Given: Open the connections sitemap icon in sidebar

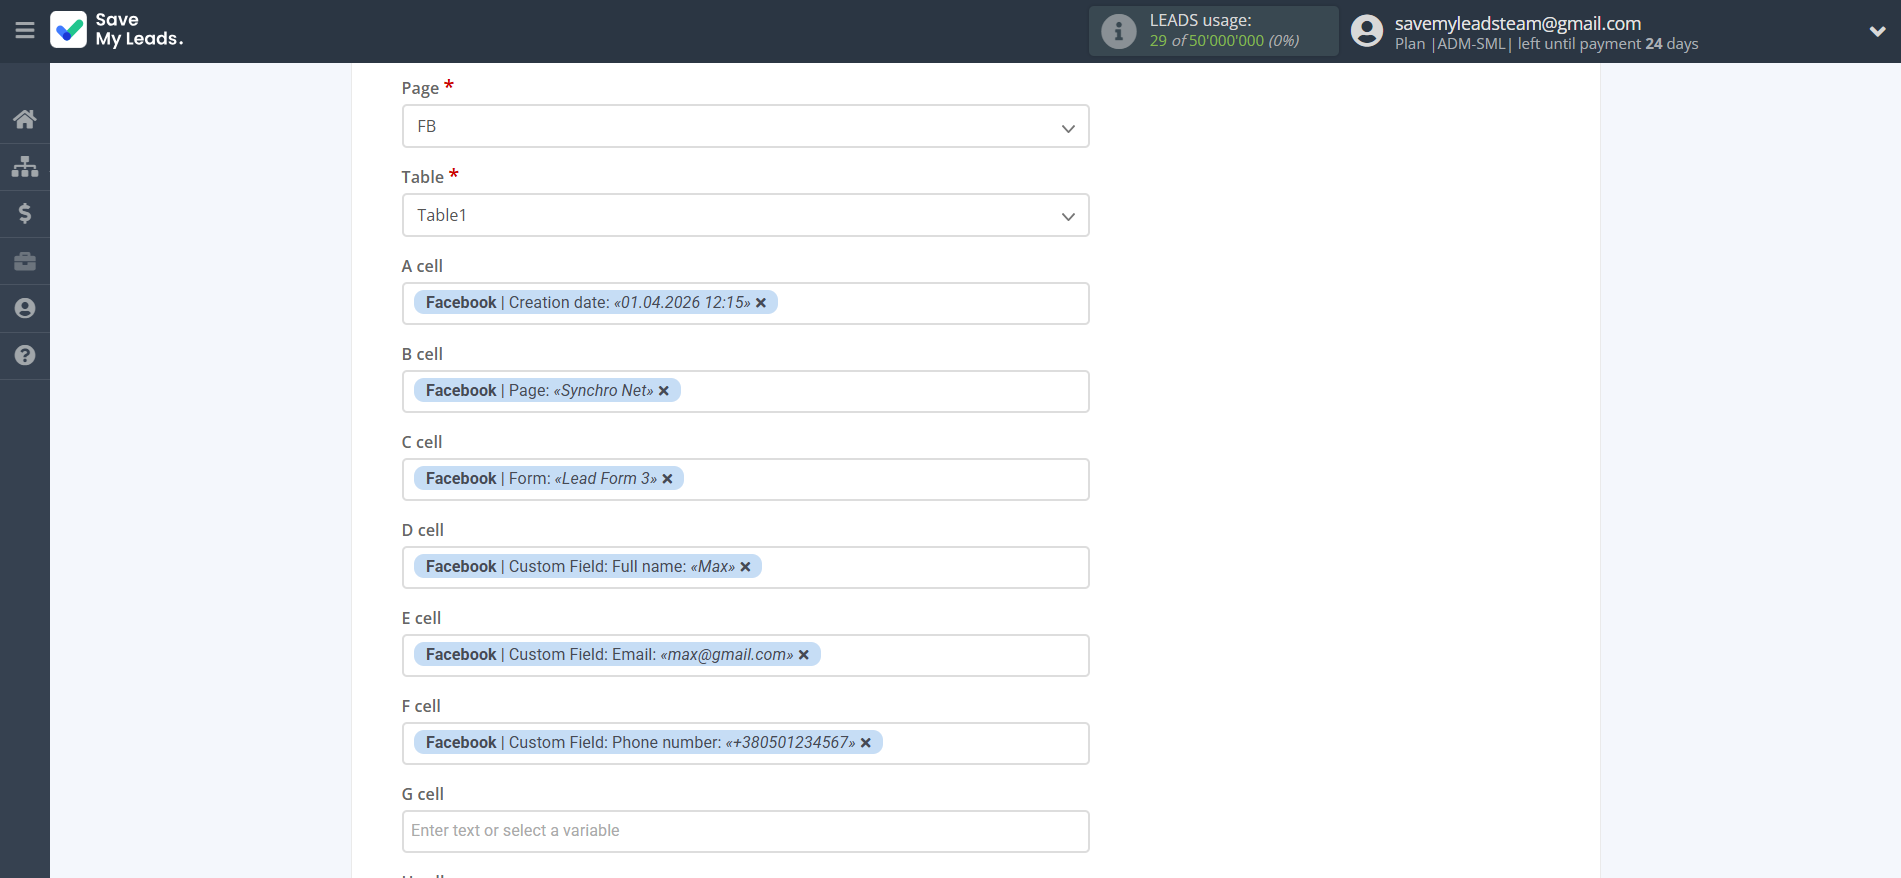Looking at the screenshot, I should point(25,166).
